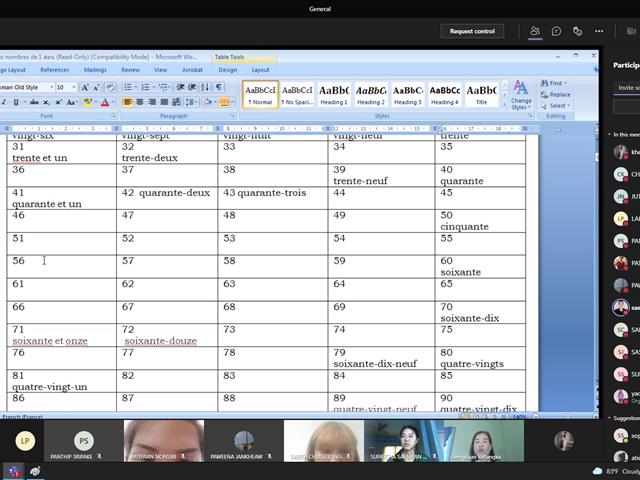Image resolution: width=640 pixels, height=480 pixels.
Task: Toggle strikethrough formatting
Action: (x=34, y=102)
